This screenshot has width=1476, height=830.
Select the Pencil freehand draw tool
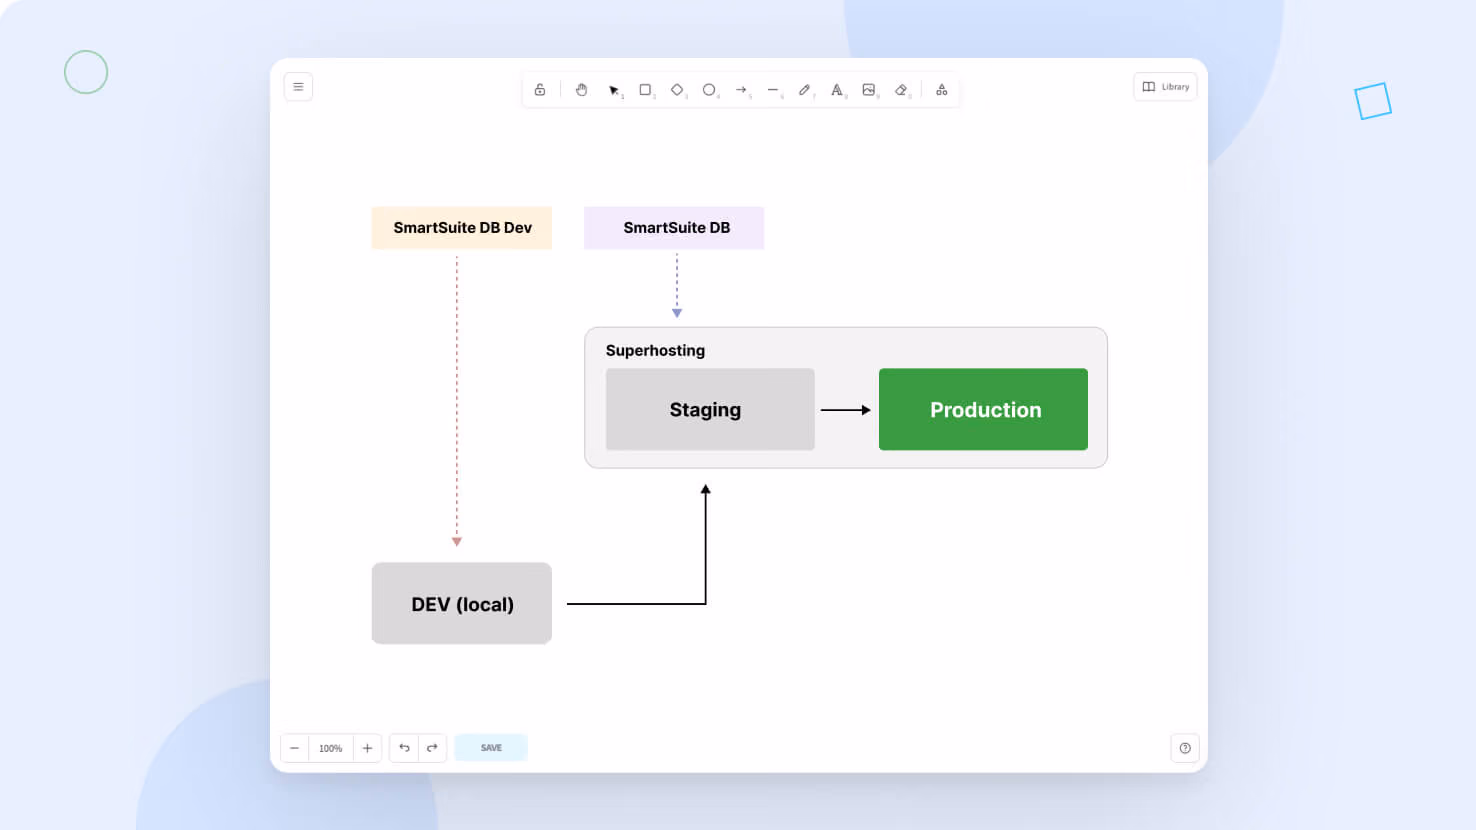click(x=805, y=90)
